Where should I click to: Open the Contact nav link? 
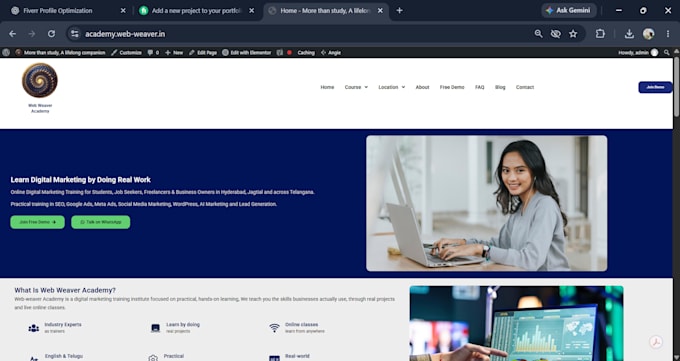click(x=525, y=87)
